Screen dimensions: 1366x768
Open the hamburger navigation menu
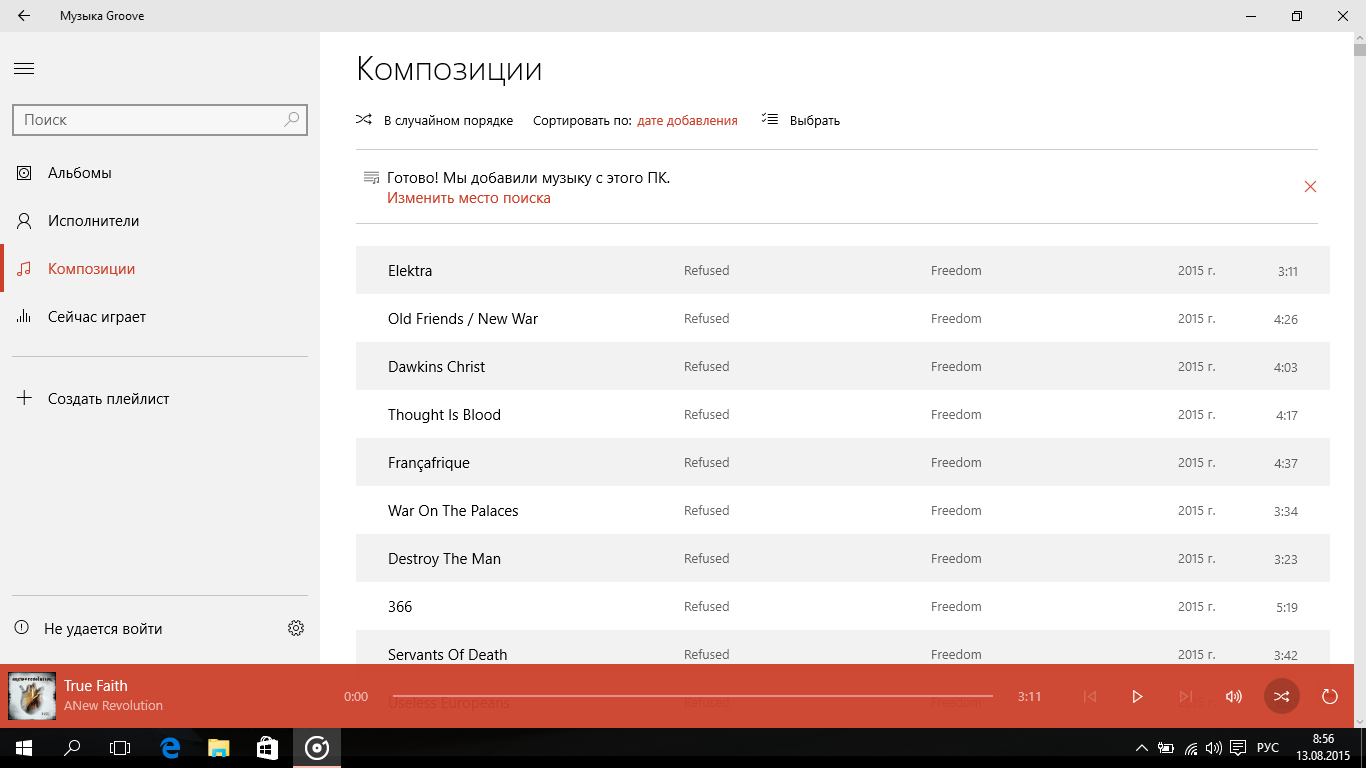coord(24,69)
